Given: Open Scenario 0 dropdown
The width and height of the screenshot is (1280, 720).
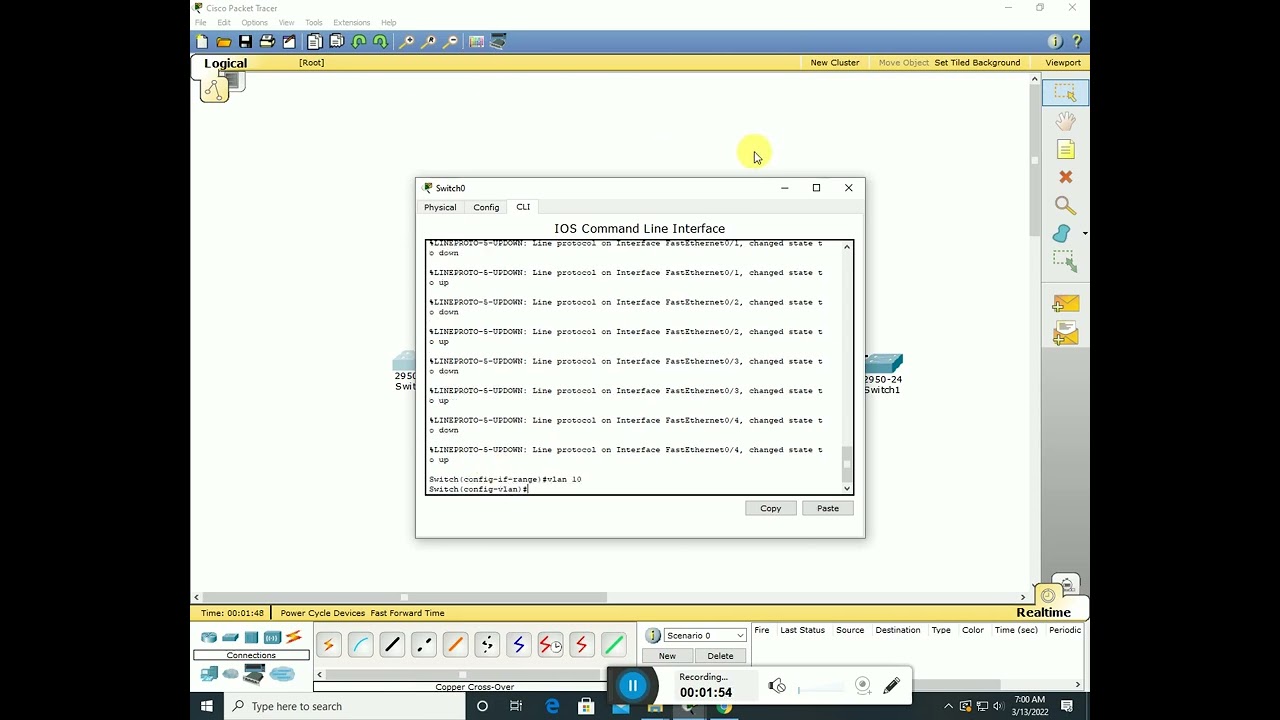Looking at the screenshot, I should [x=705, y=636].
